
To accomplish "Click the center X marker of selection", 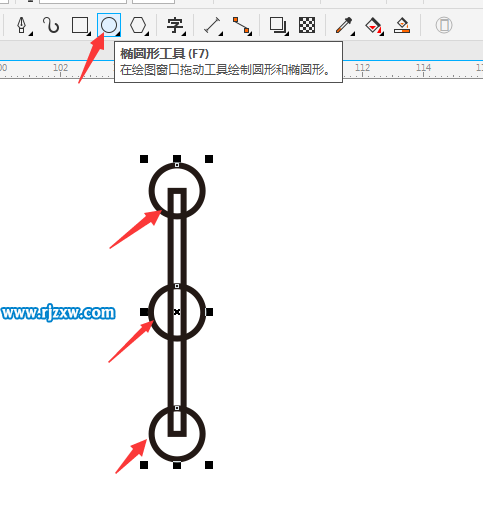I will [177, 312].
